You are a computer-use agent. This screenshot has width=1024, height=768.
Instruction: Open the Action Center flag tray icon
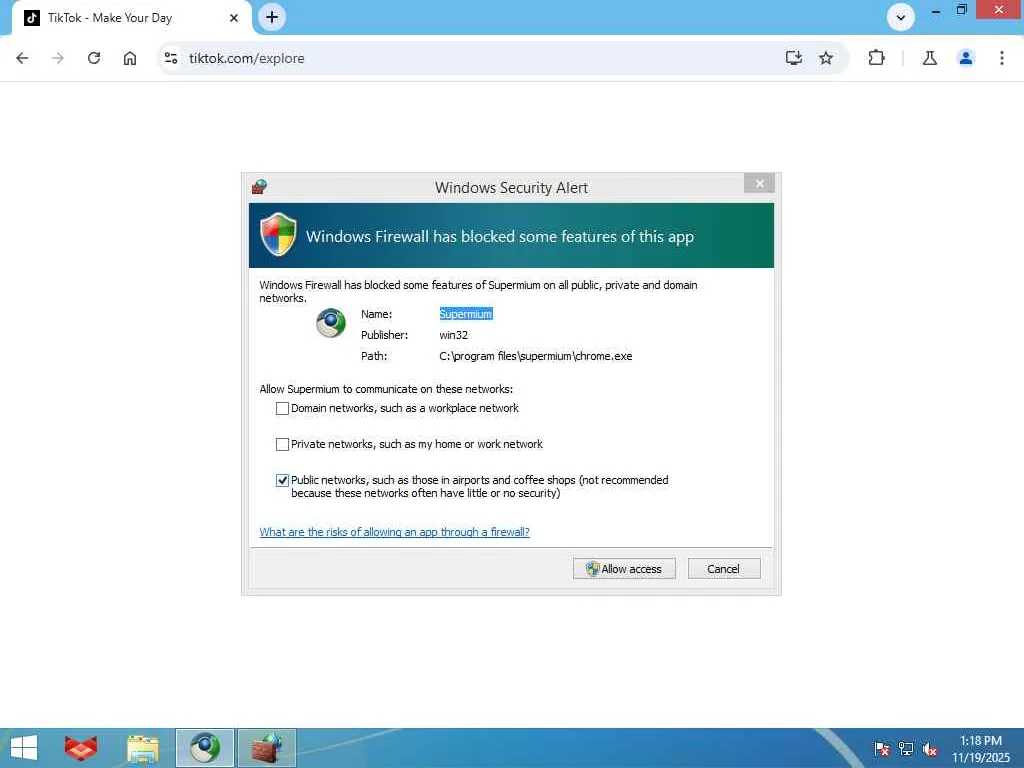[882, 748]
